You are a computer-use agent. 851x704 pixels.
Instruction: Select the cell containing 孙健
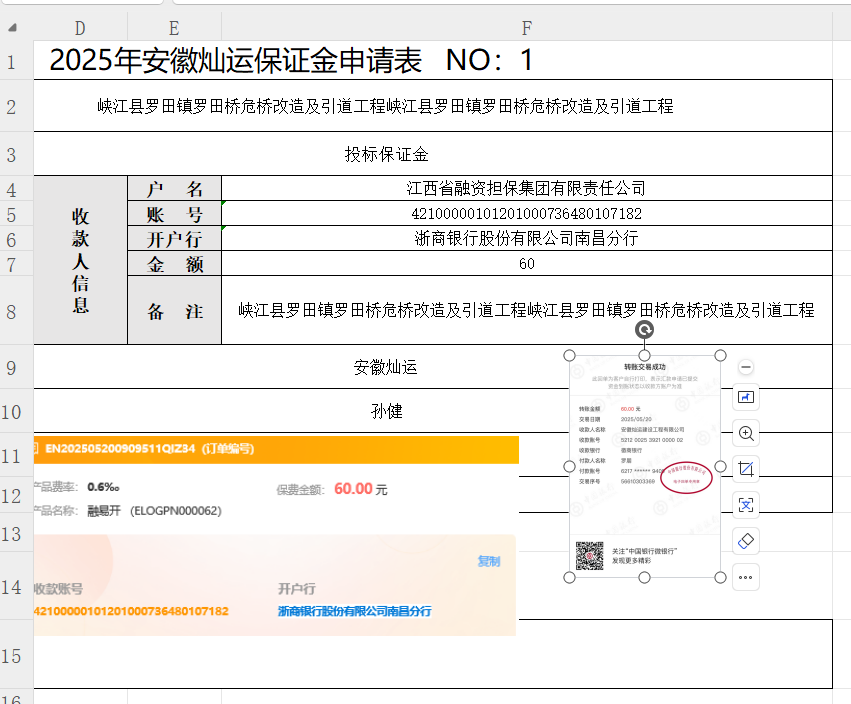[x=386, y=411]
